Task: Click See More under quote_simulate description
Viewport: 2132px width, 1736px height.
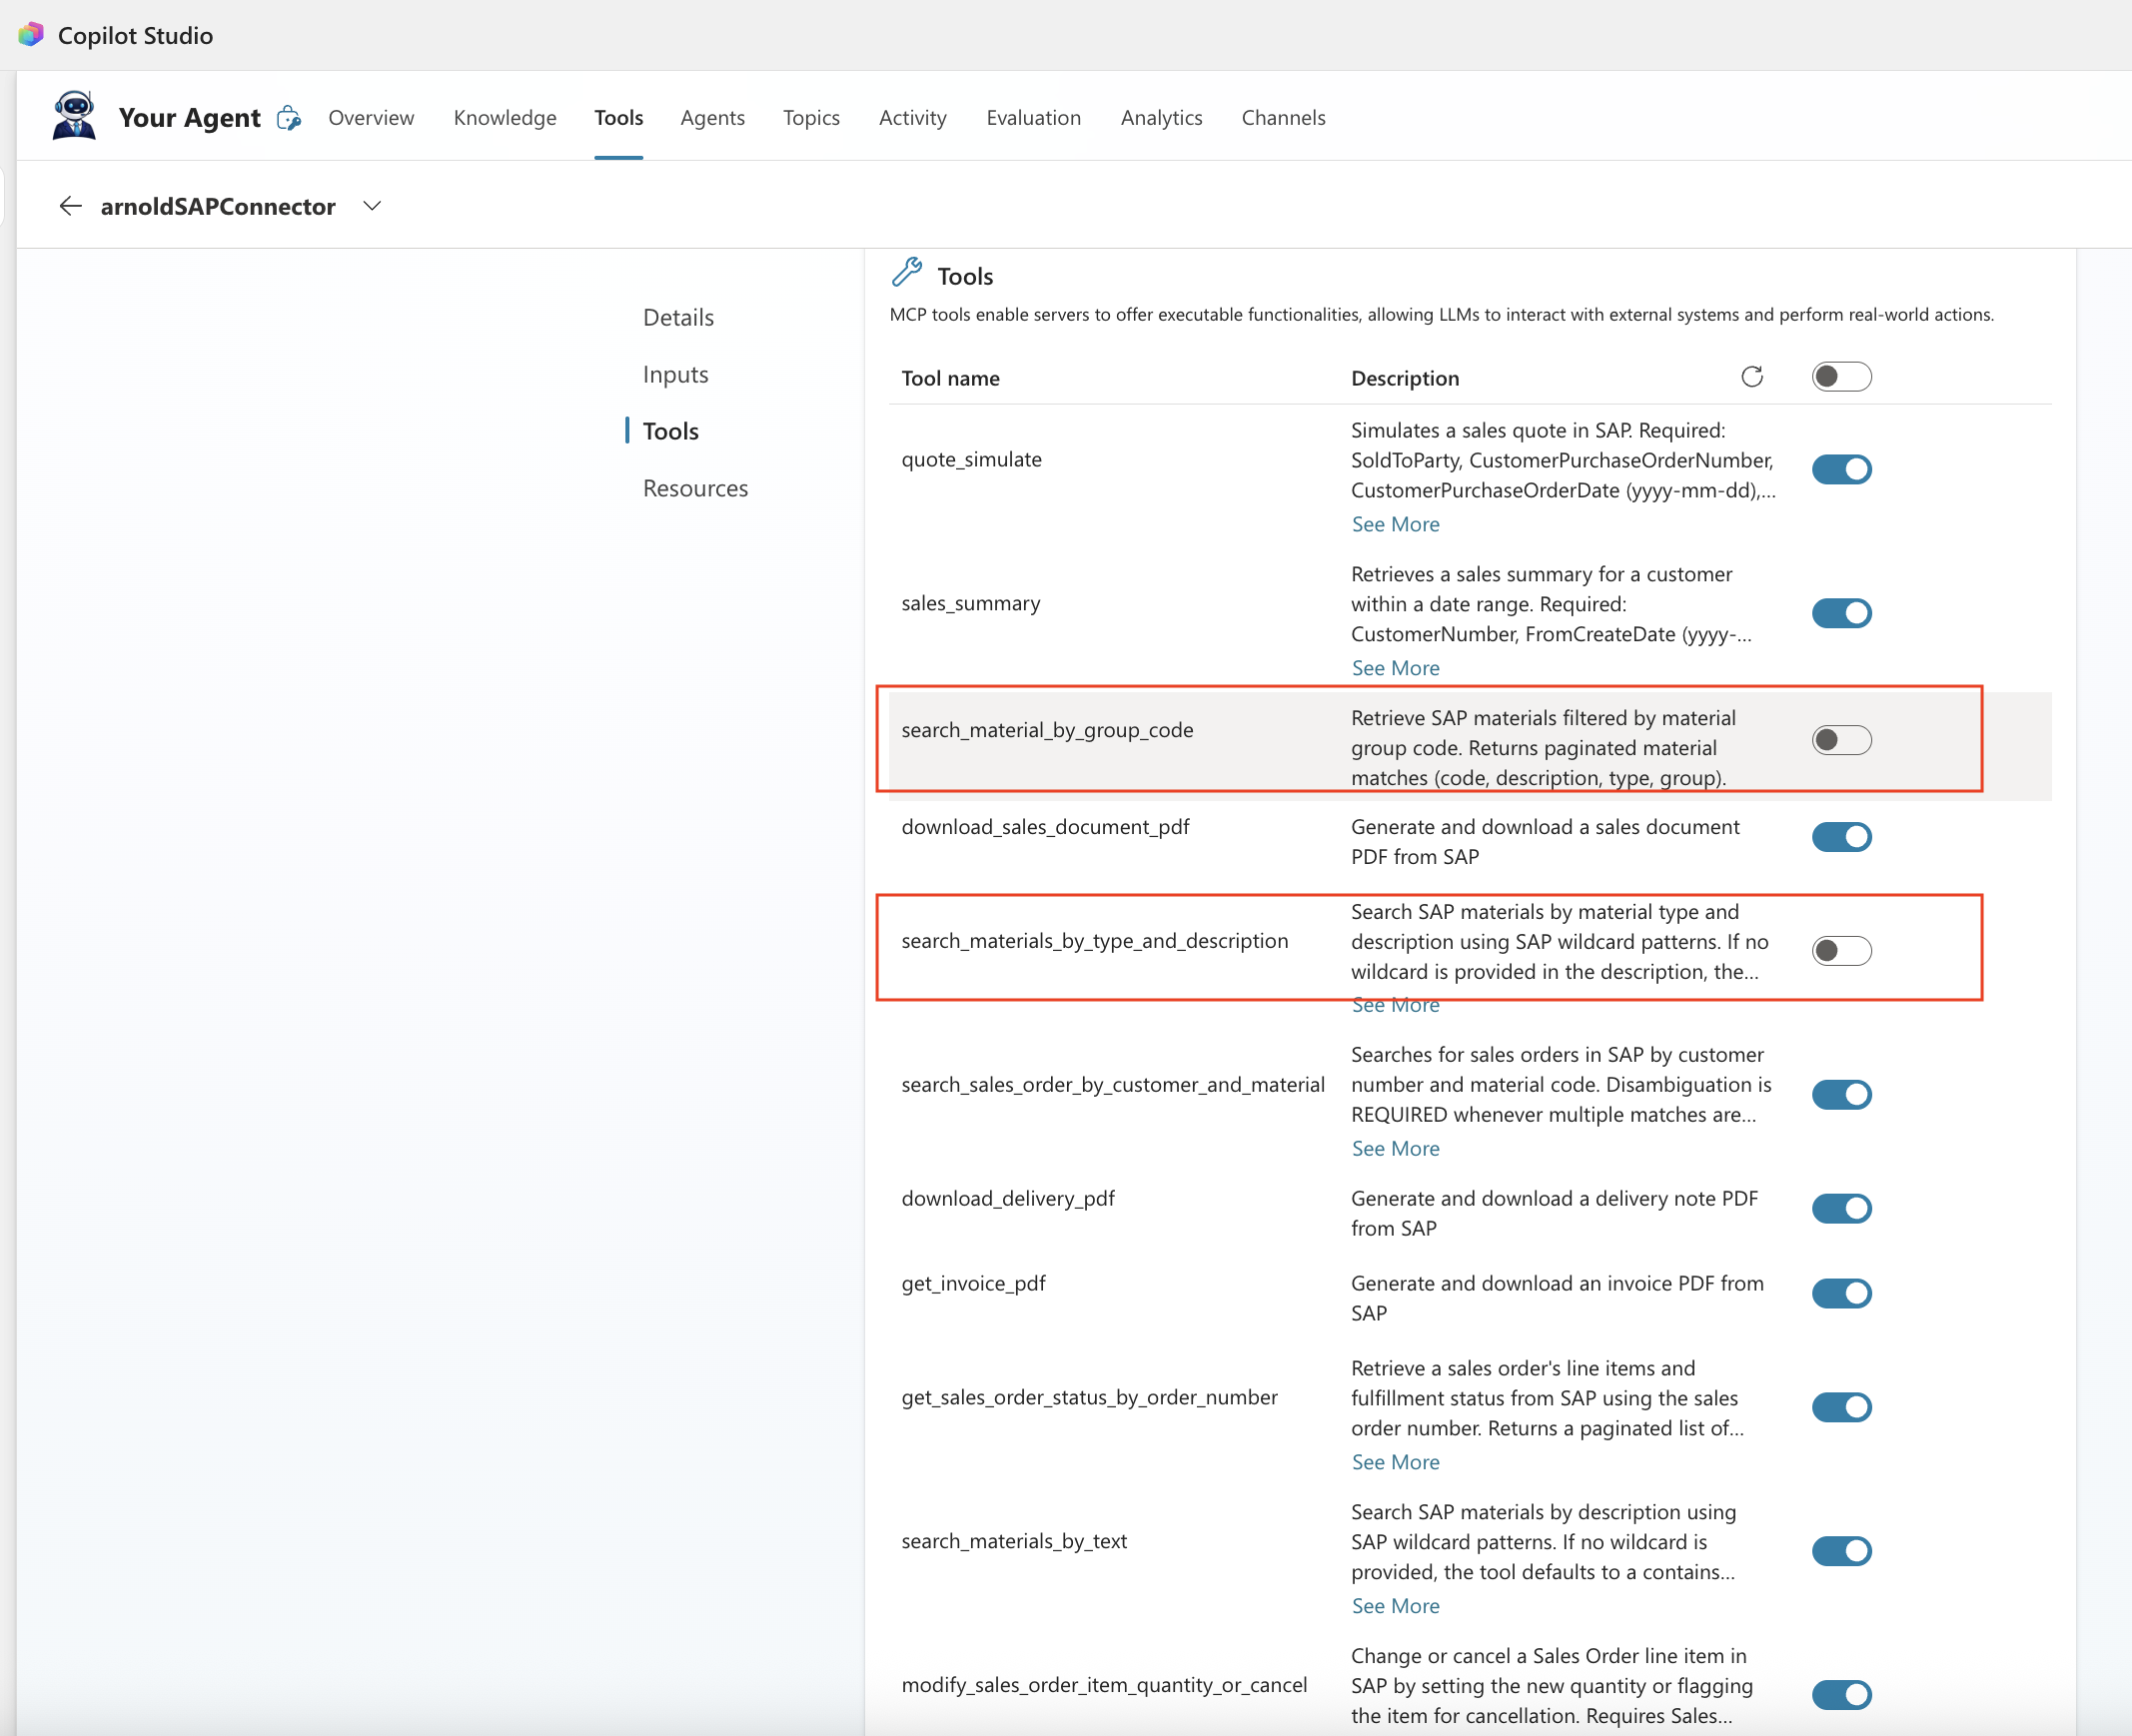Action: click(1395, 525)
